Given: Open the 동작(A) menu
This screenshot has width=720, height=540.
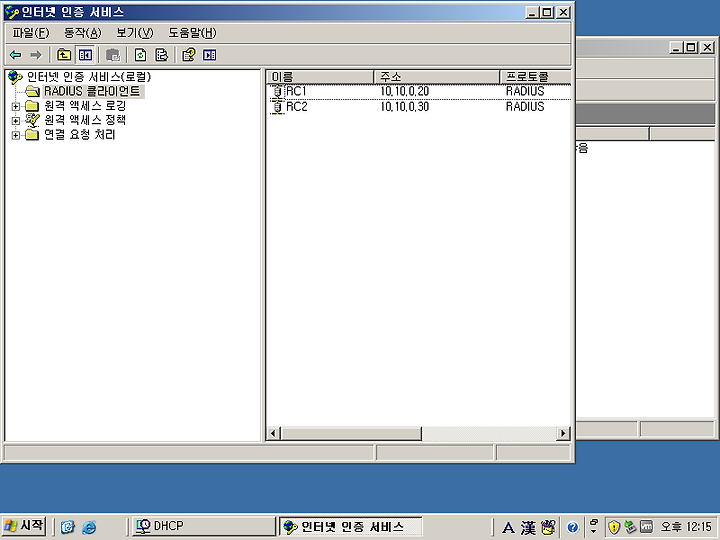Looking at the screenshot, I should tap(82, 33).
